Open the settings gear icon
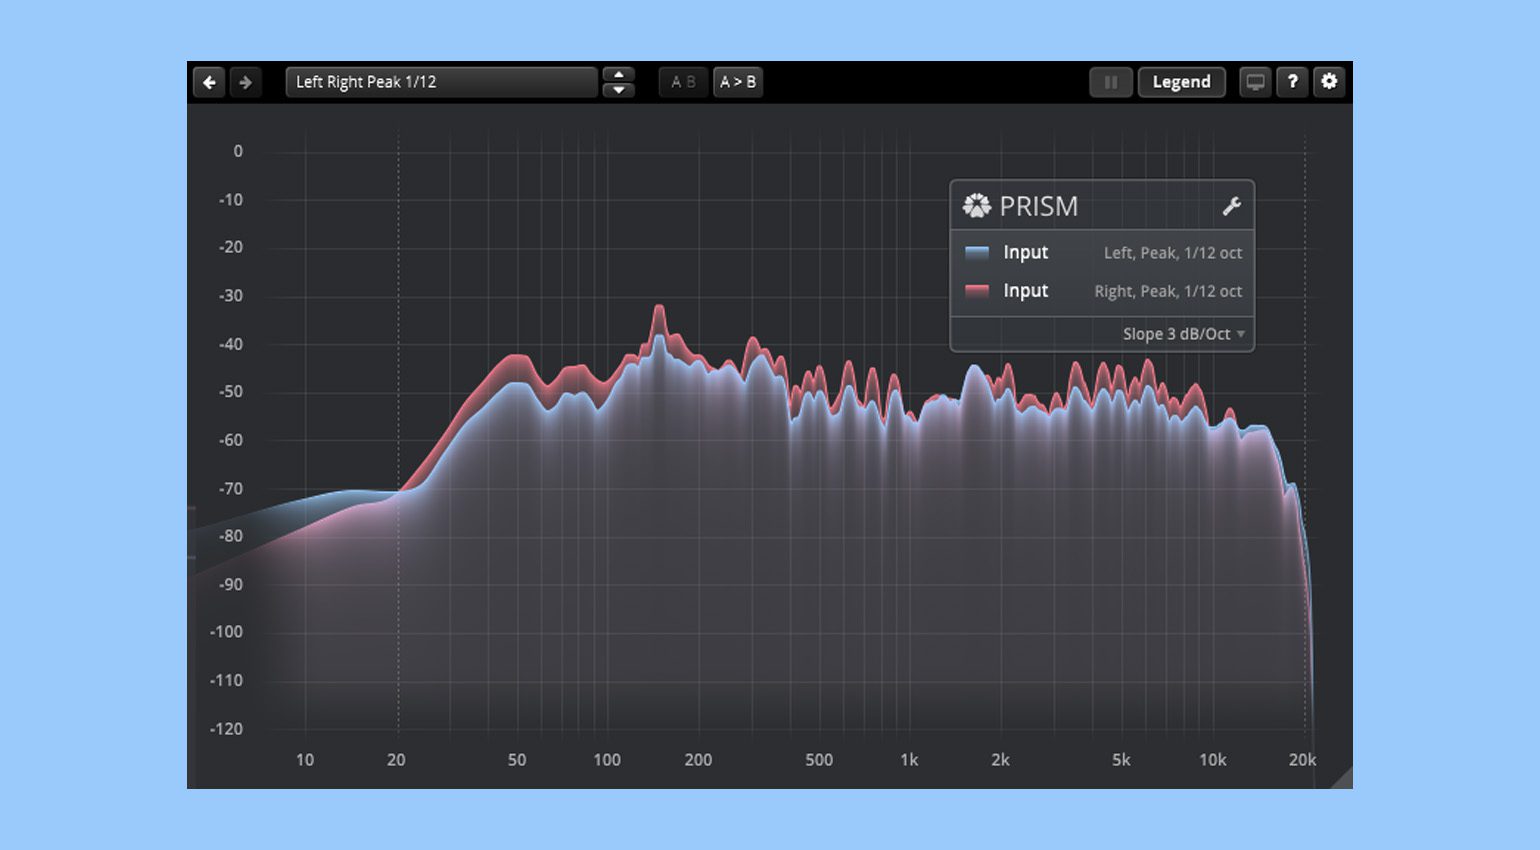The width and height of the screenshot is (1540, 850). tap(1329, 82)
